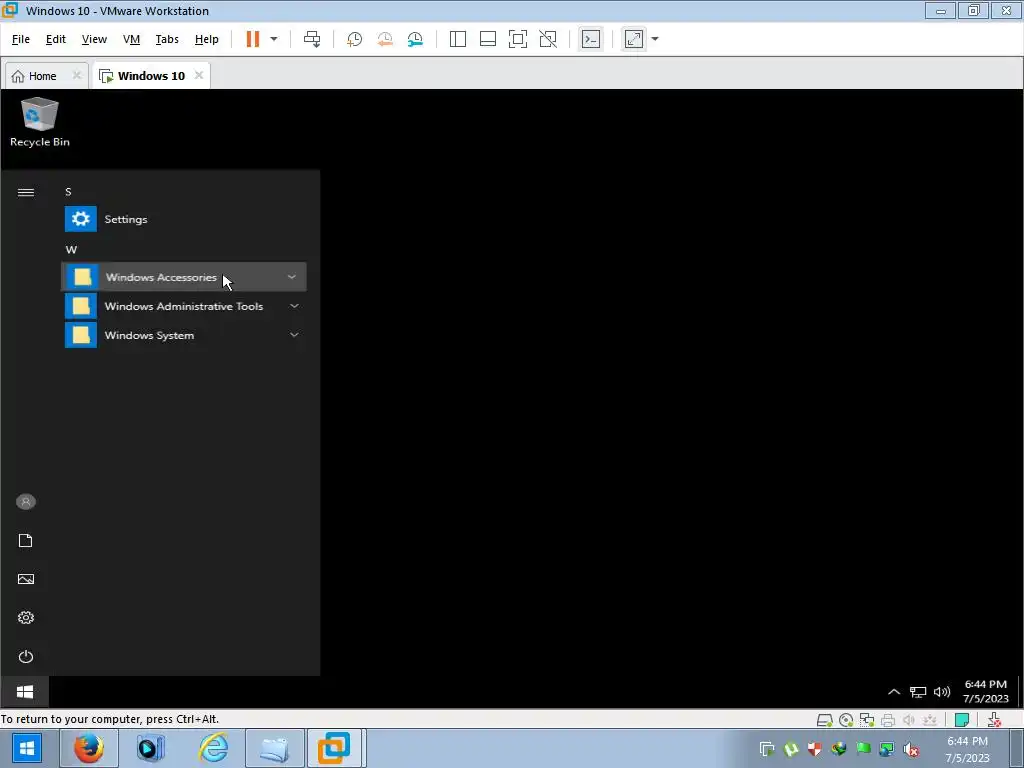Close the Home tab
Screen dimensions: 1024x768
point(76,75)
